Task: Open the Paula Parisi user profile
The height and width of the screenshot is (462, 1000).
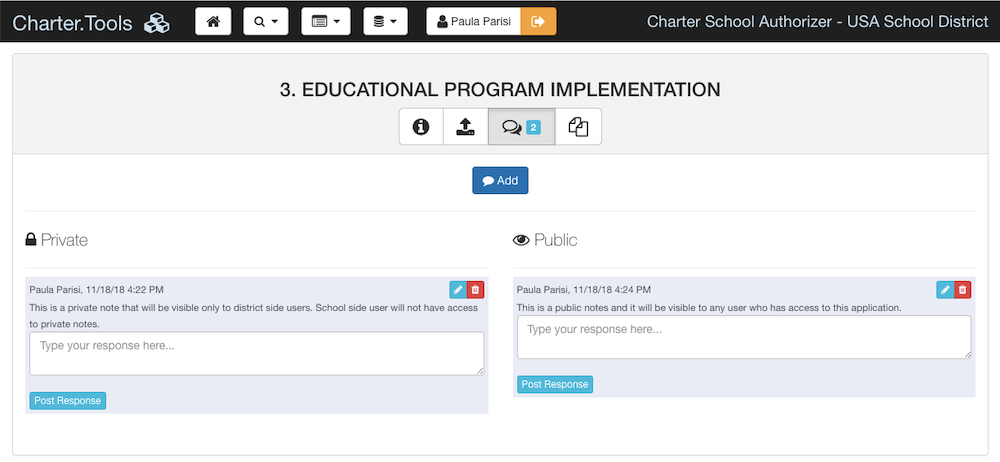Action: click(474, 22)
